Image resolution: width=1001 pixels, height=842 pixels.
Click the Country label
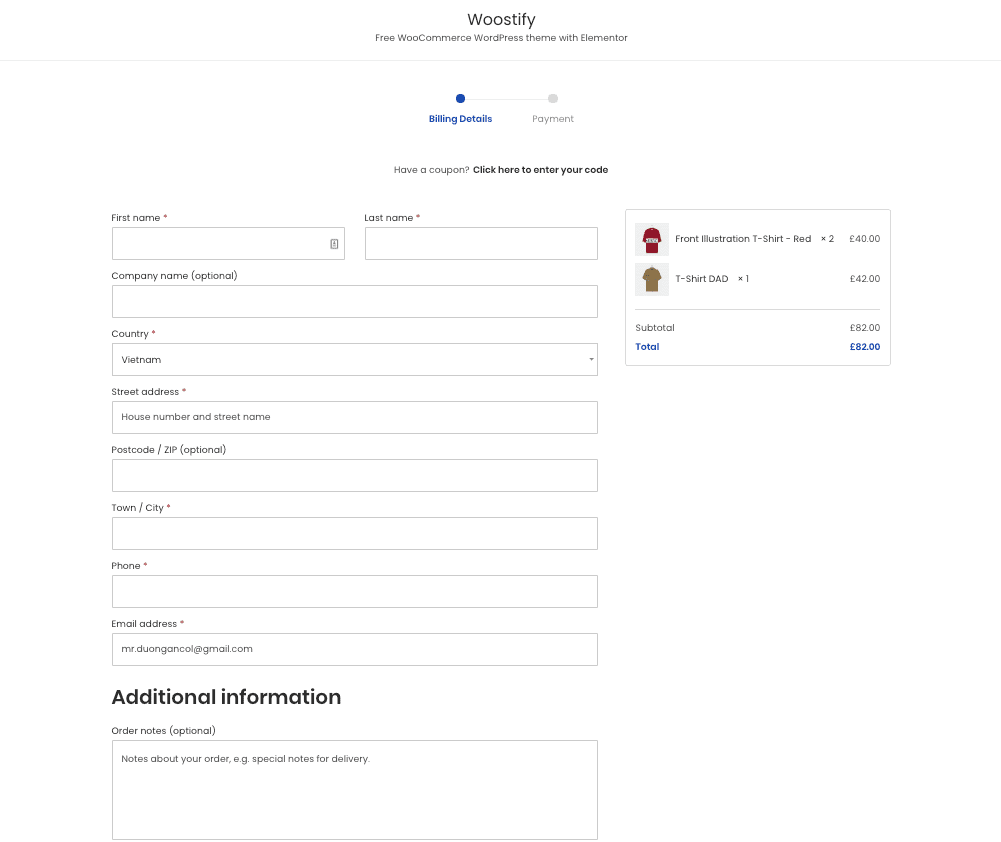point(130,334)
